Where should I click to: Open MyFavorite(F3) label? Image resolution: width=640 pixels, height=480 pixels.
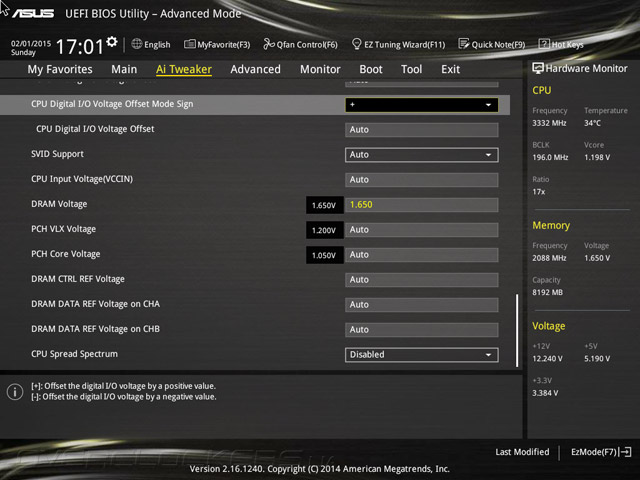[x=224, y=44]
